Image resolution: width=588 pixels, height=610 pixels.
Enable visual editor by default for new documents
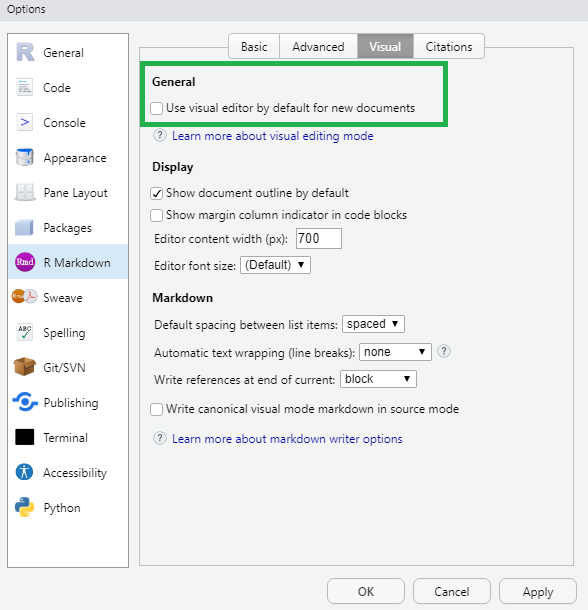pyautogui.click(x=156, y=109)
